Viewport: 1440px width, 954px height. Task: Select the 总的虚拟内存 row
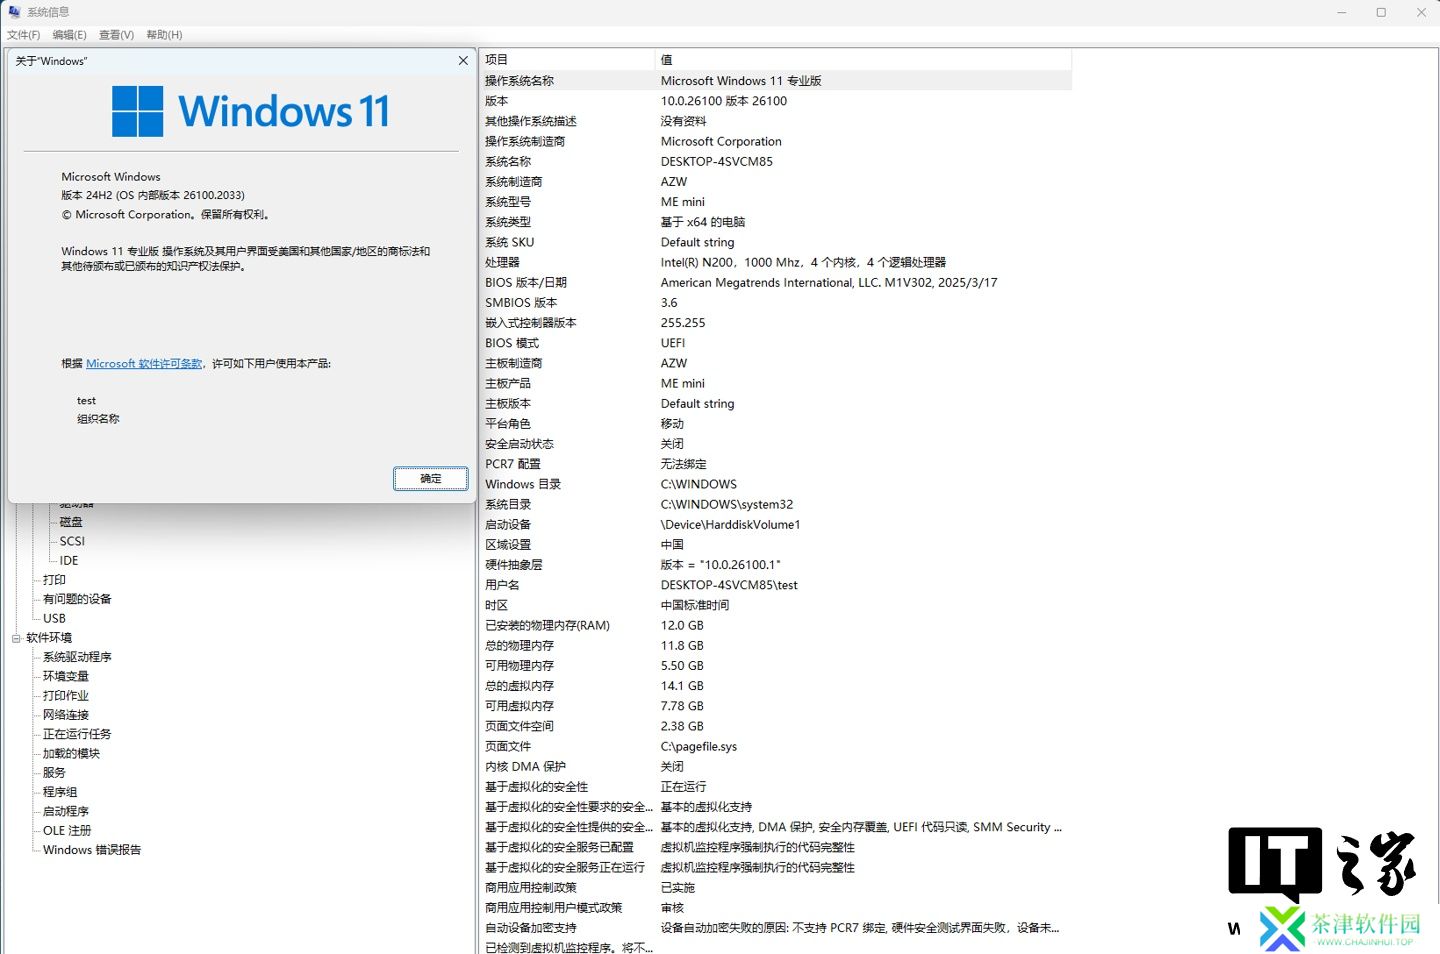[x=775, y=686]
